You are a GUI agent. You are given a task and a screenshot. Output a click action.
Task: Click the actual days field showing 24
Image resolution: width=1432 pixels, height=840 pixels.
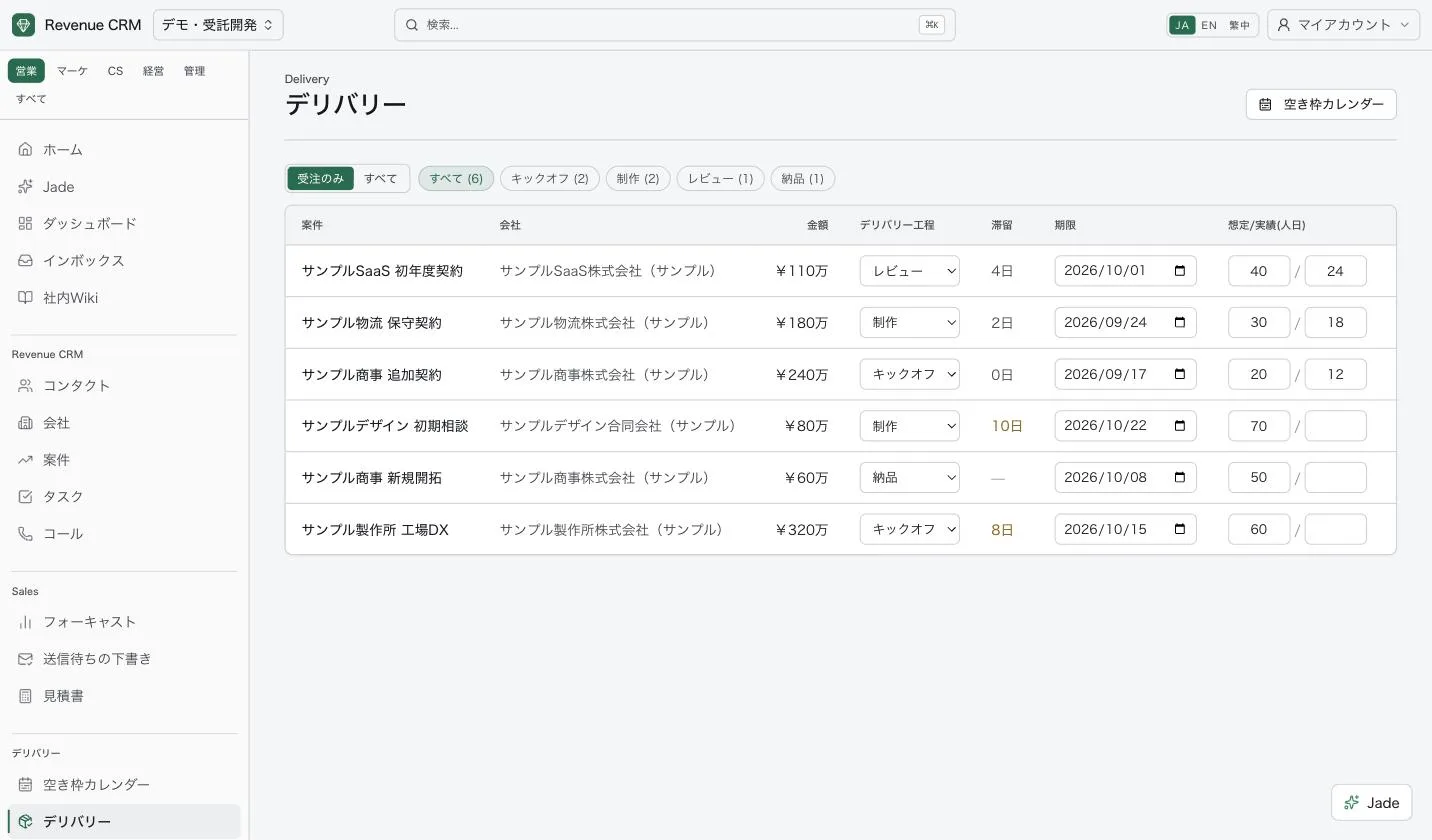point(1335,271)
